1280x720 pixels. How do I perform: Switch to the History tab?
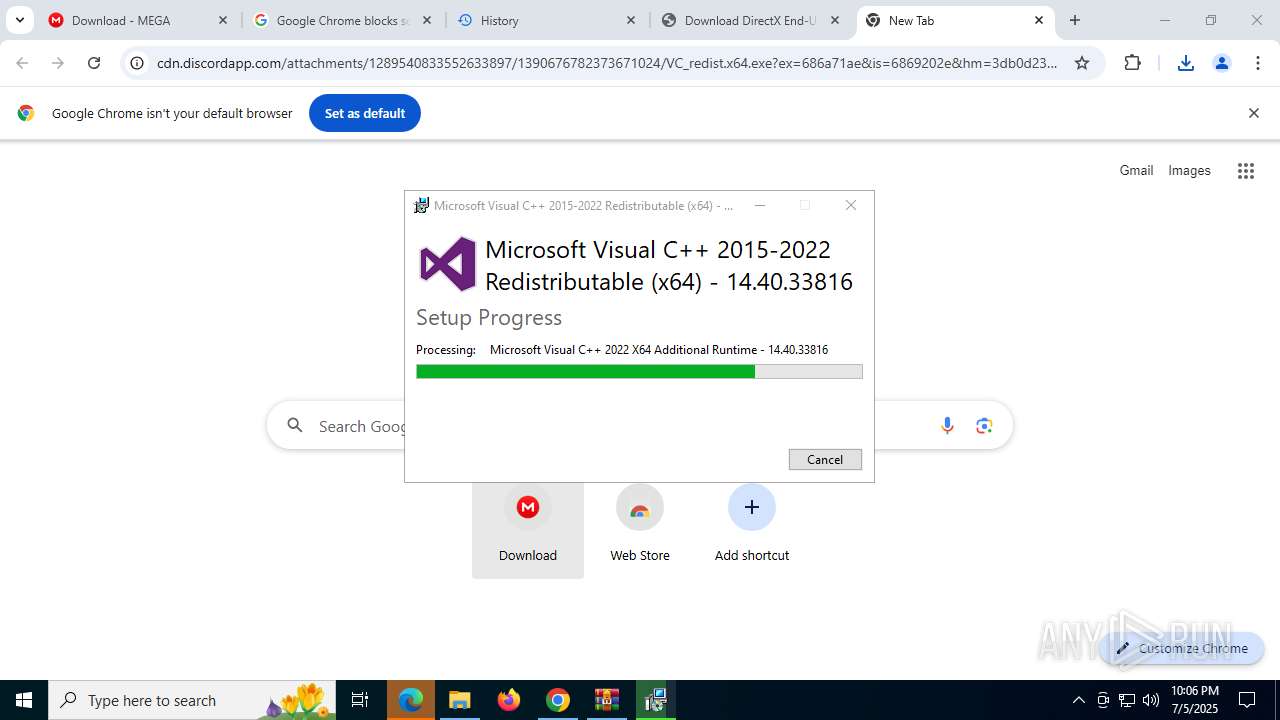click(x=547, y=20)
